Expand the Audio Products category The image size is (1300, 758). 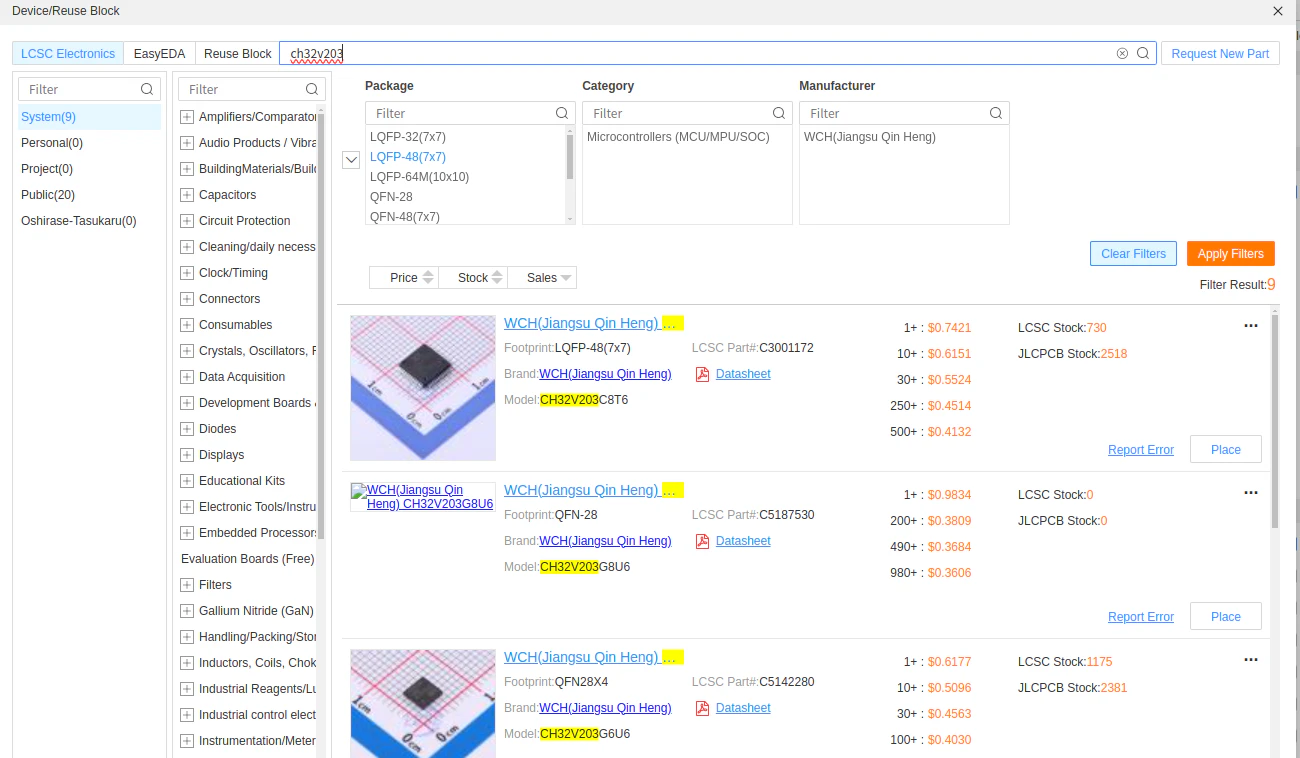(187, 143)
